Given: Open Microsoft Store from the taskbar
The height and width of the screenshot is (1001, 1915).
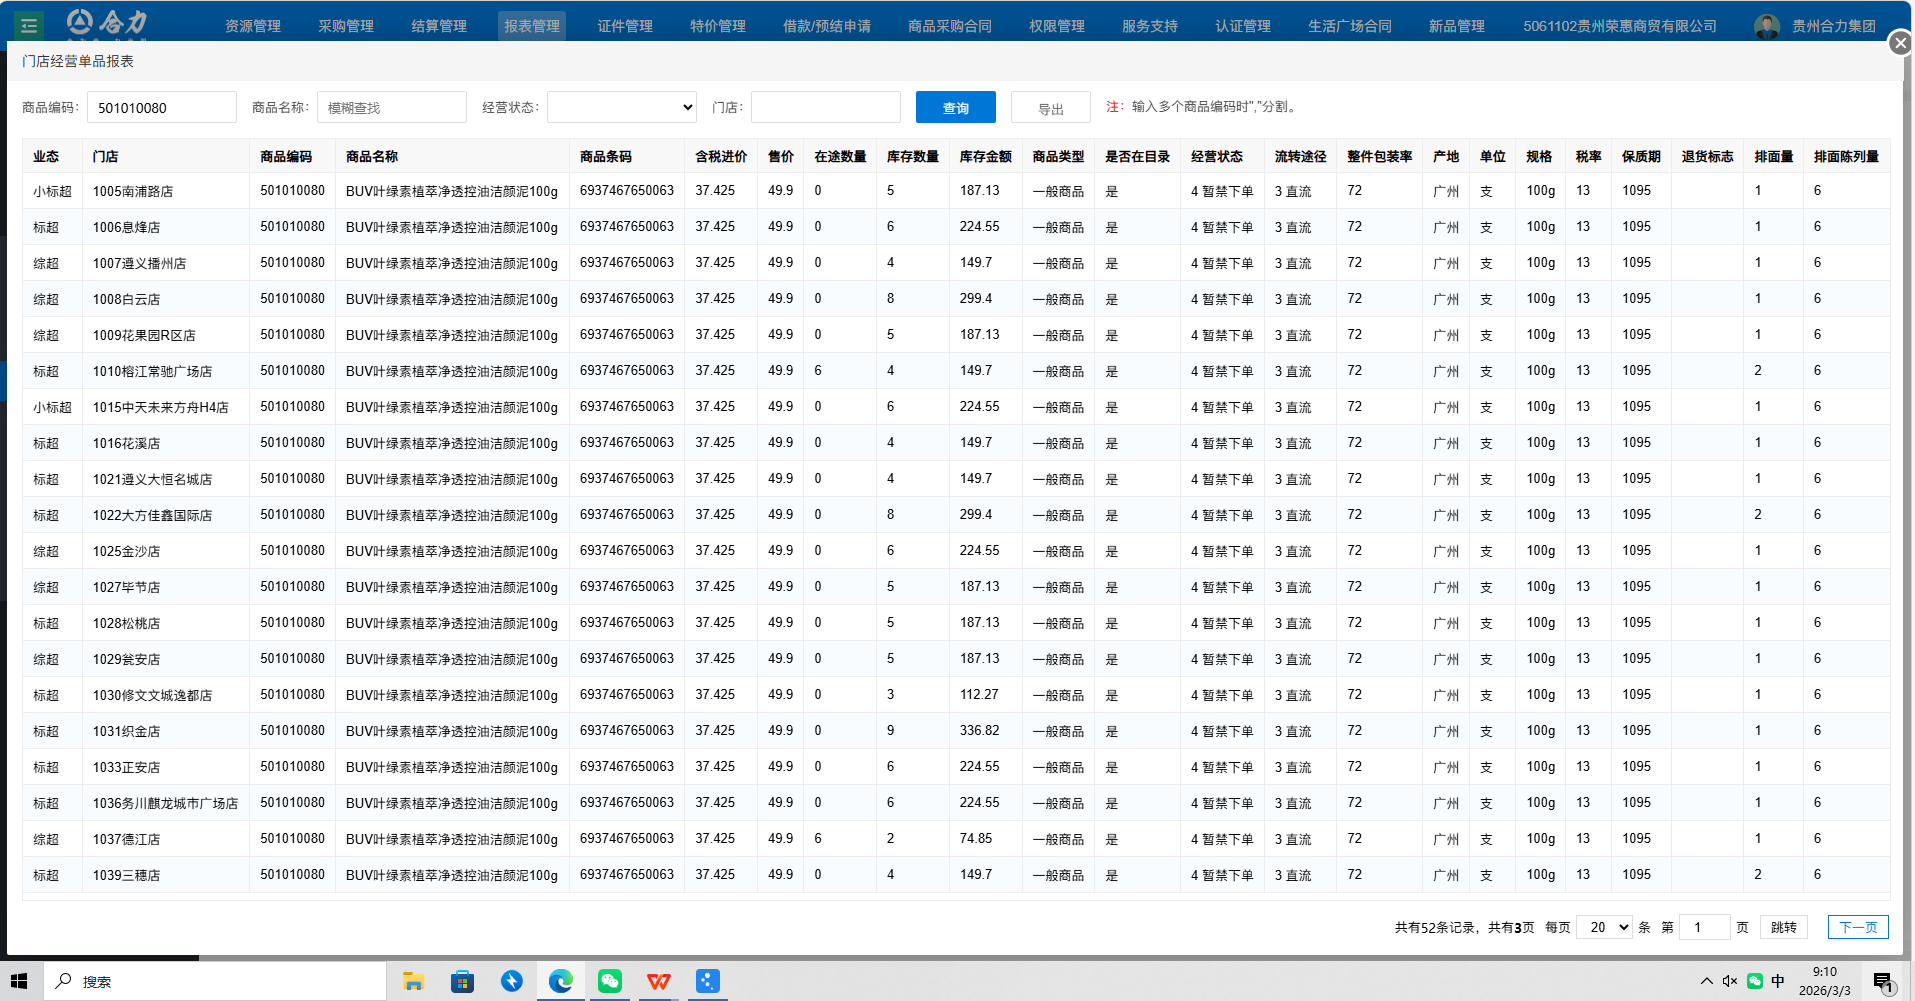Looking at the screenshot, I should click(x=462, y=981).
